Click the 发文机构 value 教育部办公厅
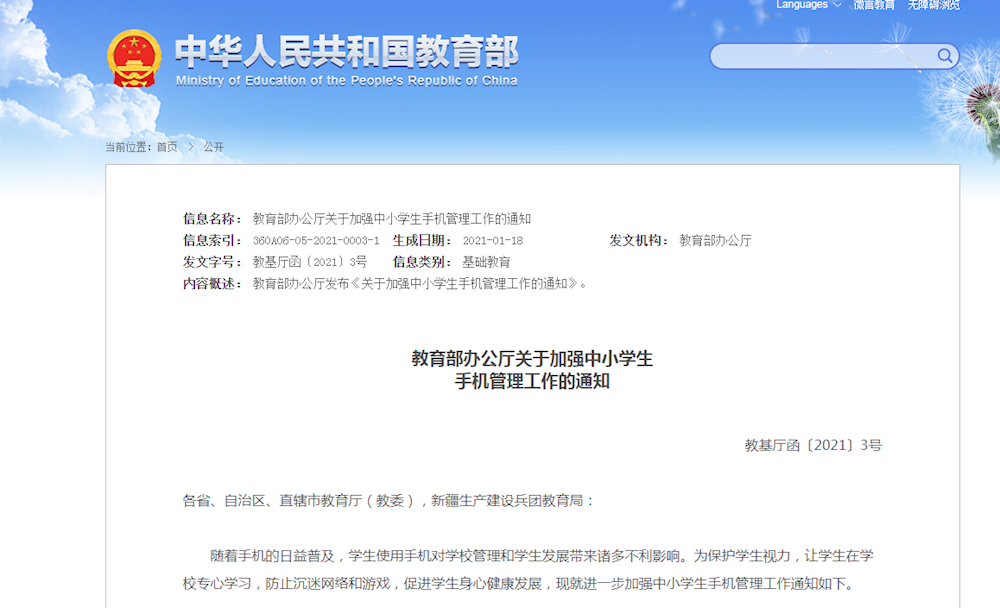1000x608 pixels. point(715,241)
